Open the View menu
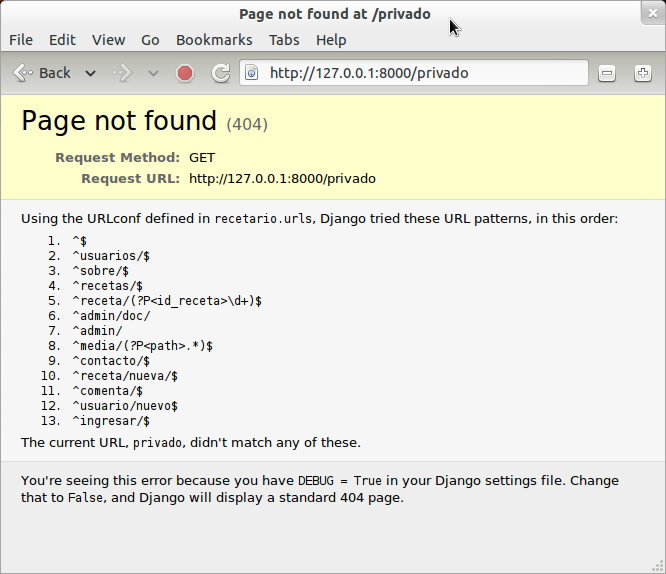Viewport: 666px width, 574px height. coord(109,40)
